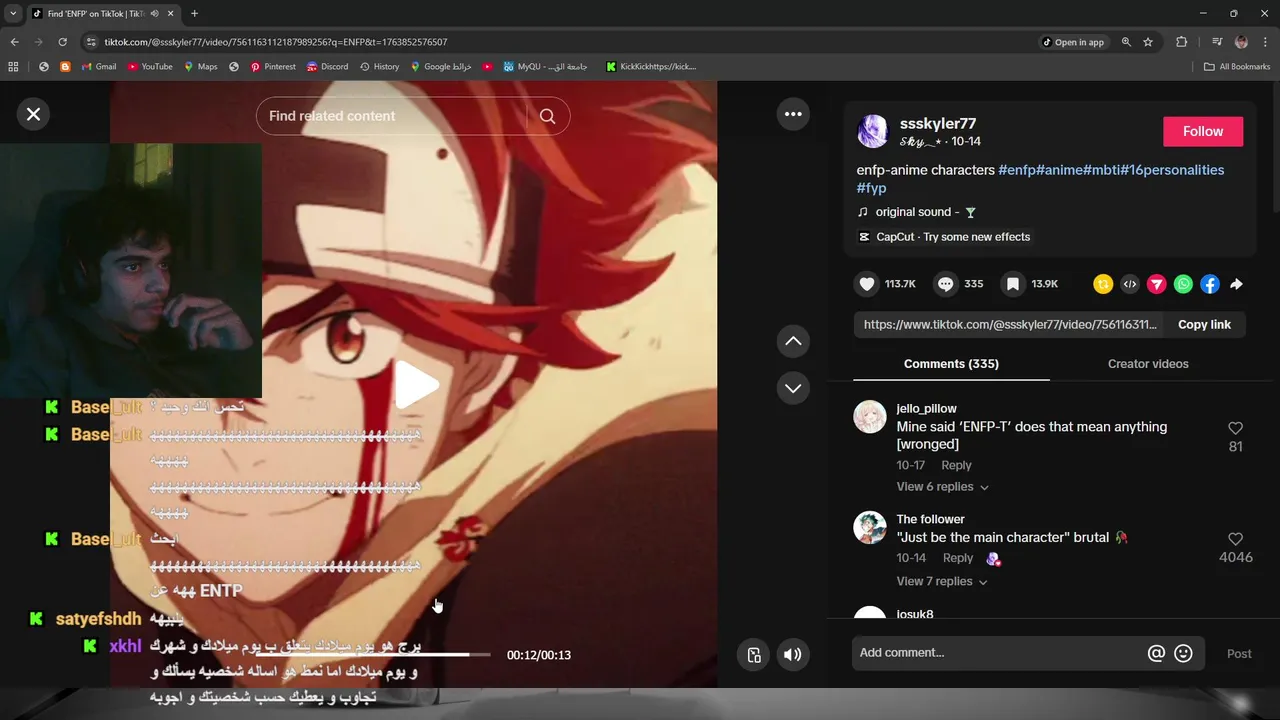Open Chrome three-dot menu
The height and width of the screenshot is (720, 1280).
coord(1265,42)
